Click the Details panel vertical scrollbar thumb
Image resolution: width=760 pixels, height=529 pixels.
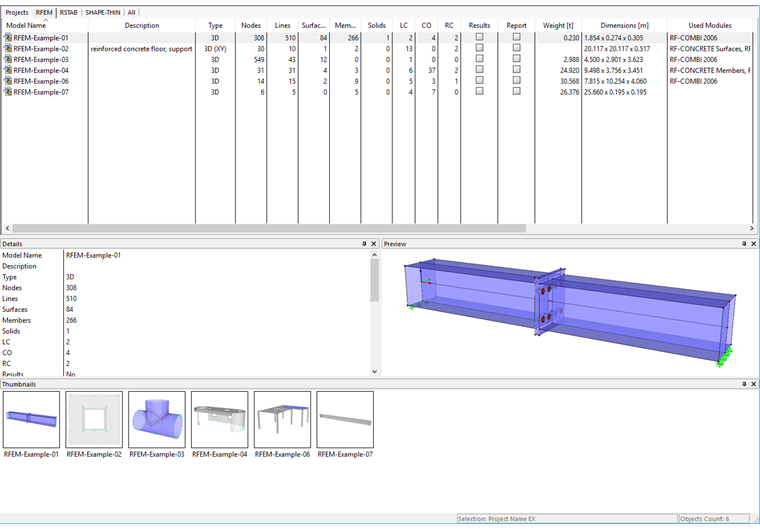pos(374,280)
